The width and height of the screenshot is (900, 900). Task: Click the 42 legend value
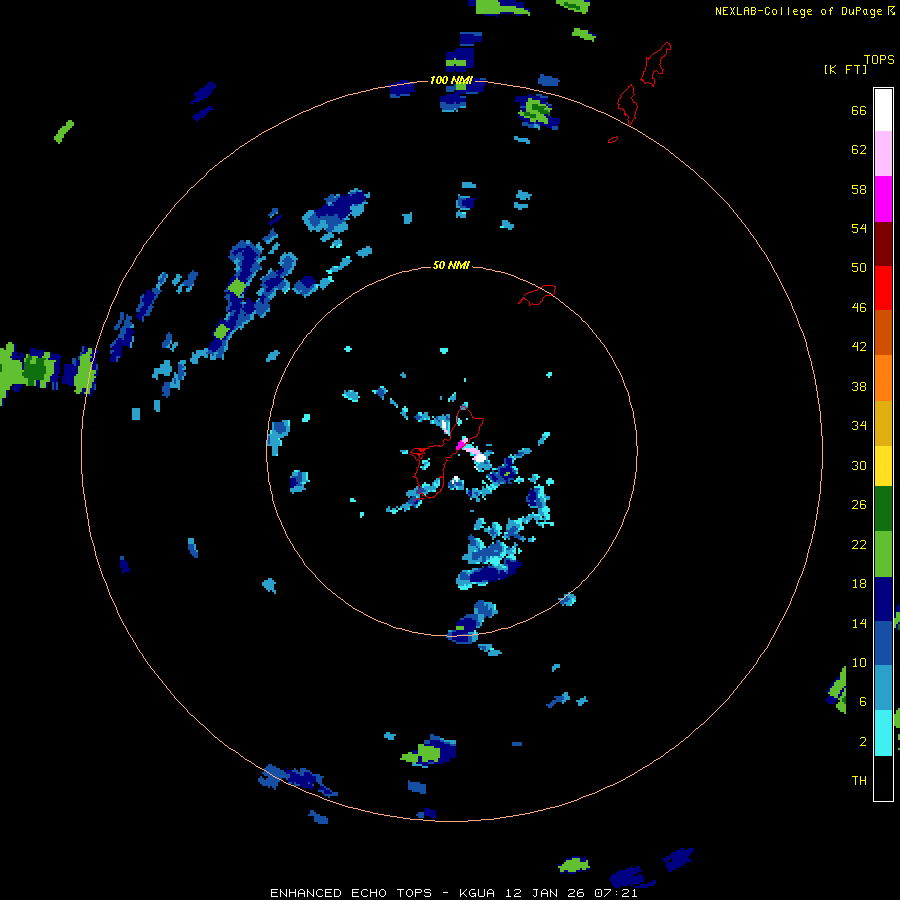[859, 347]
